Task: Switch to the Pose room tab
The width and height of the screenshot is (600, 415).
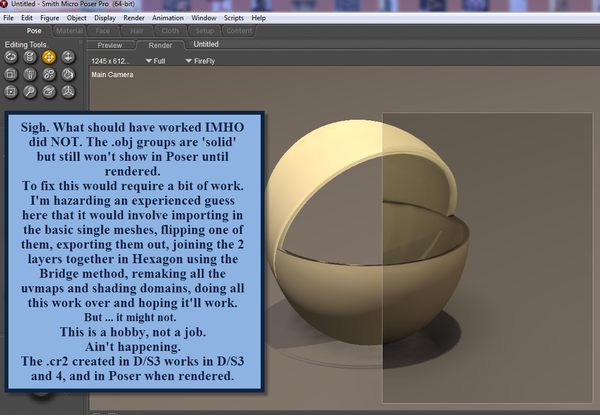Action: (34, 31)
